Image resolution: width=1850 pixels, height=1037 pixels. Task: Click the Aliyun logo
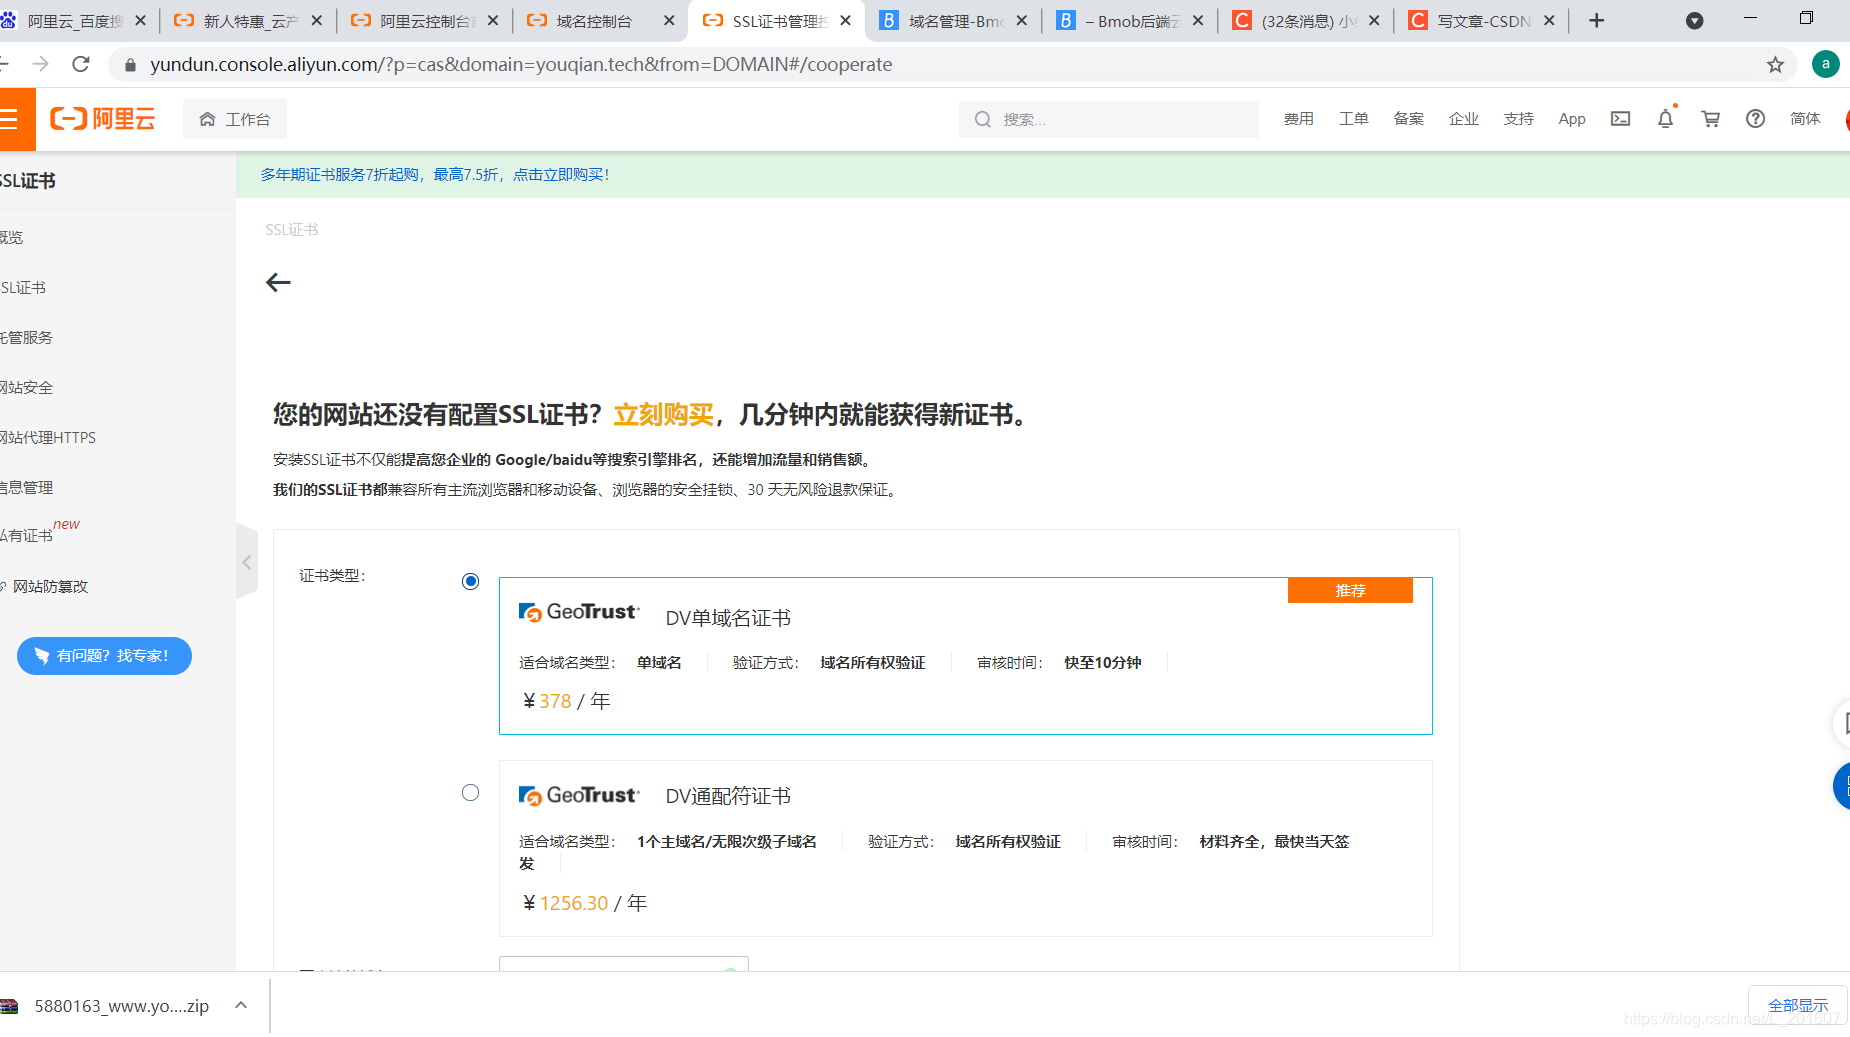click(x=103, y=119)
